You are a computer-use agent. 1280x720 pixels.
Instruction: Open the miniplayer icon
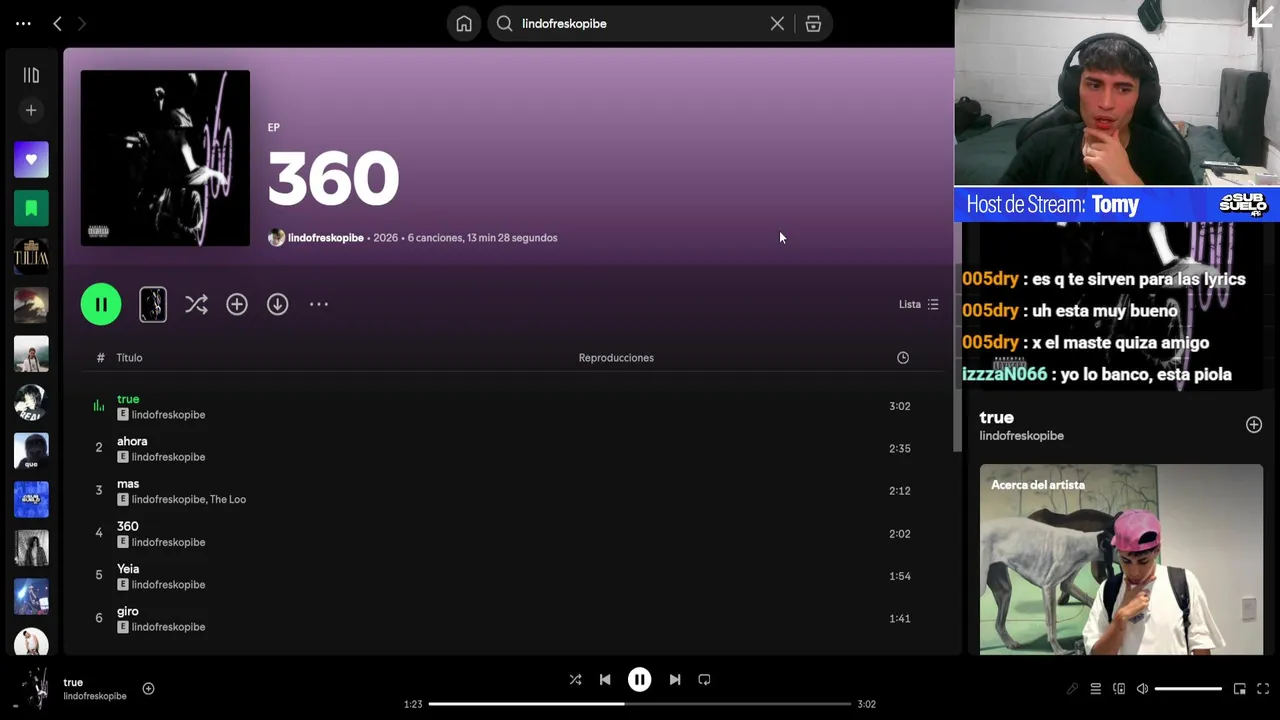coord(1240,689)
